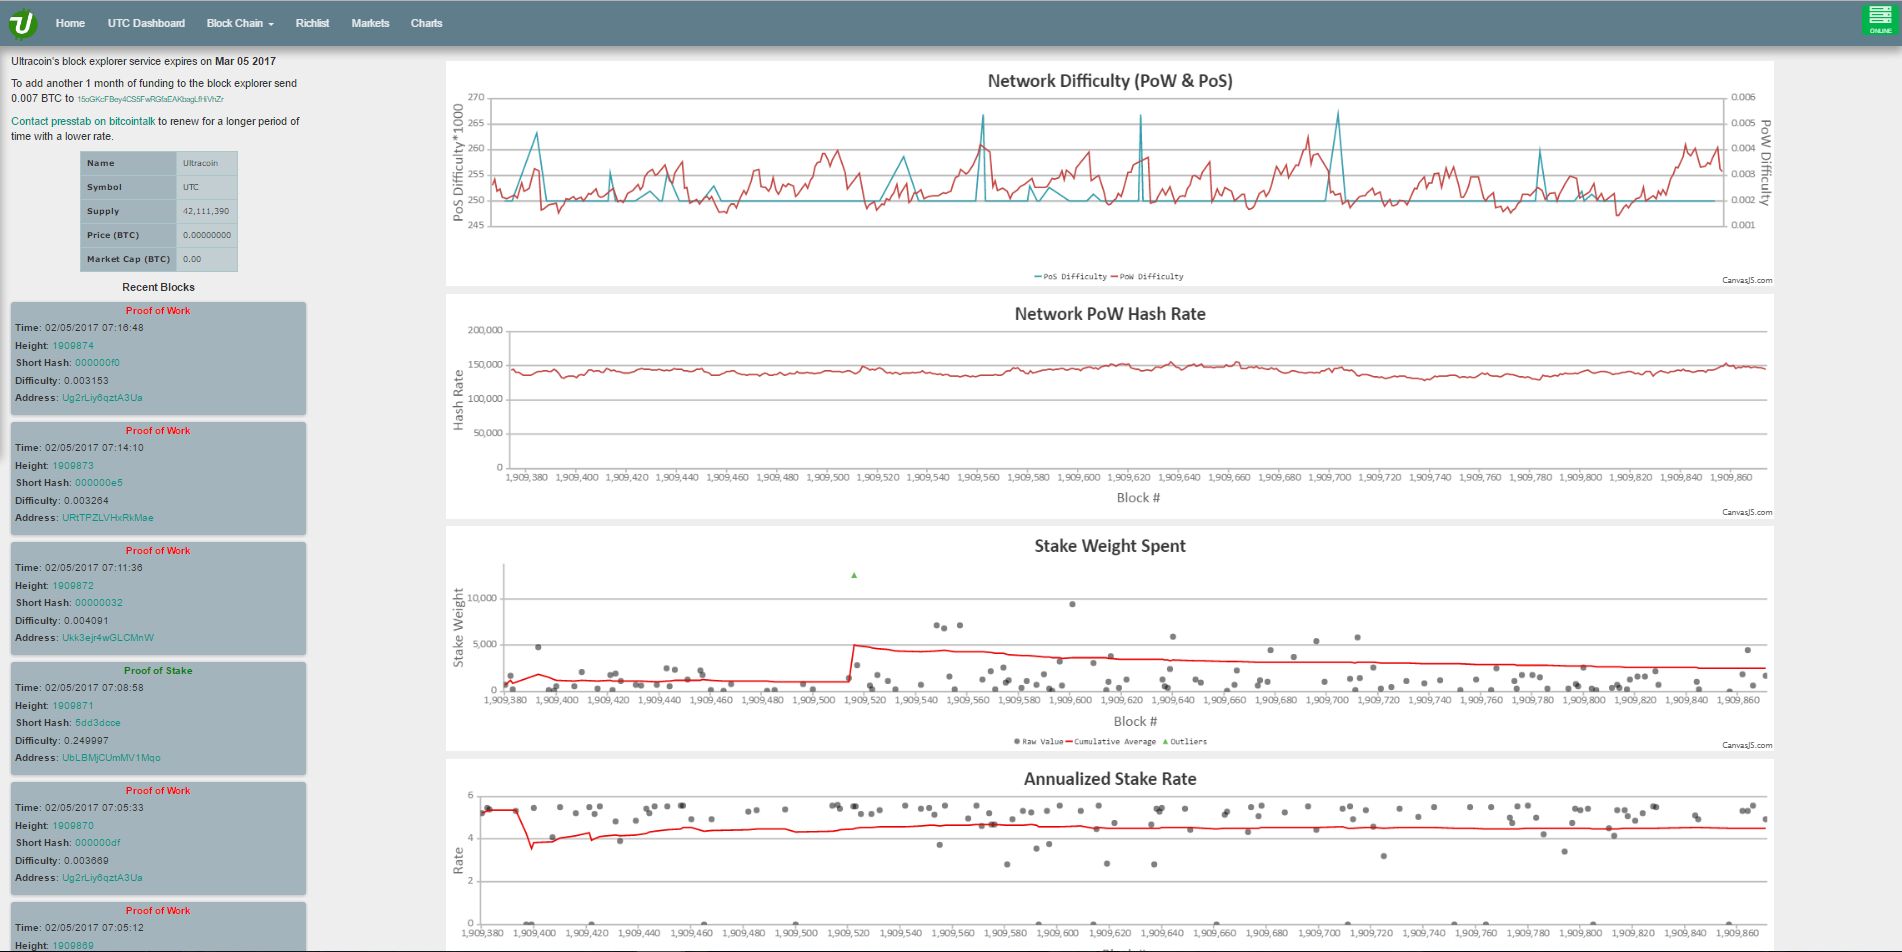The image size is (1902, 952).
Task: Toggle Cumulative Average legend entry
Action: tap(1111, 742)
